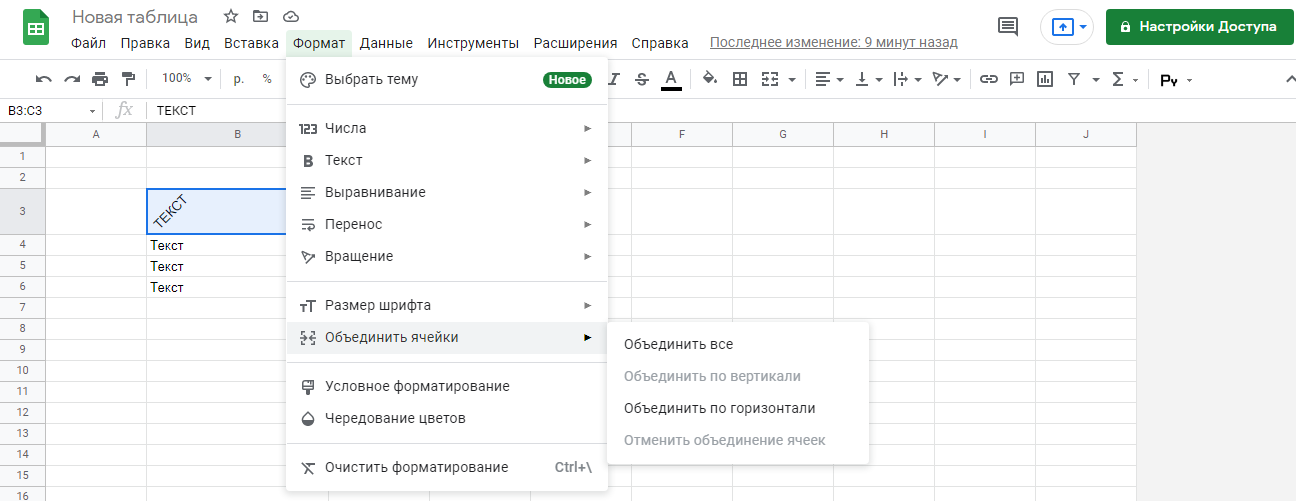Toggle the filter icon in toolbar
The image size is (1296, 501).
coord(1074,79)
